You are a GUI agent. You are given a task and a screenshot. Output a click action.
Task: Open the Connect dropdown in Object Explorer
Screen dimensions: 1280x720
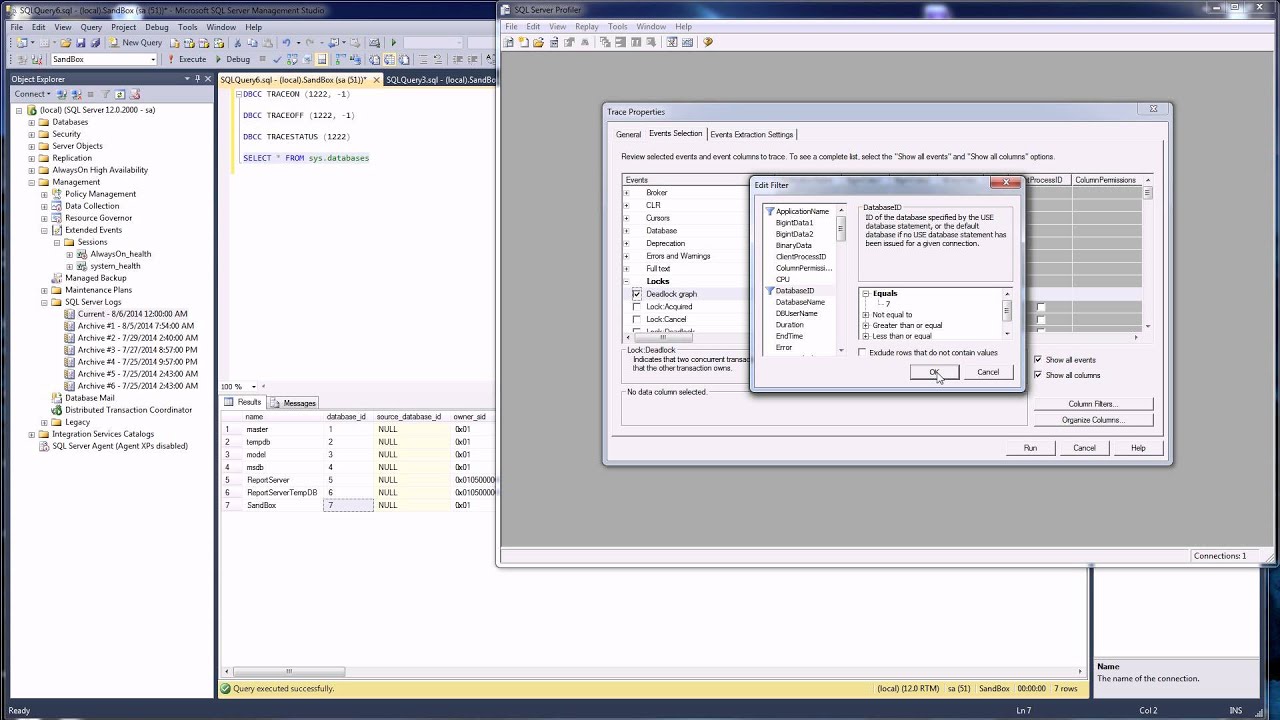pos(33,94)
